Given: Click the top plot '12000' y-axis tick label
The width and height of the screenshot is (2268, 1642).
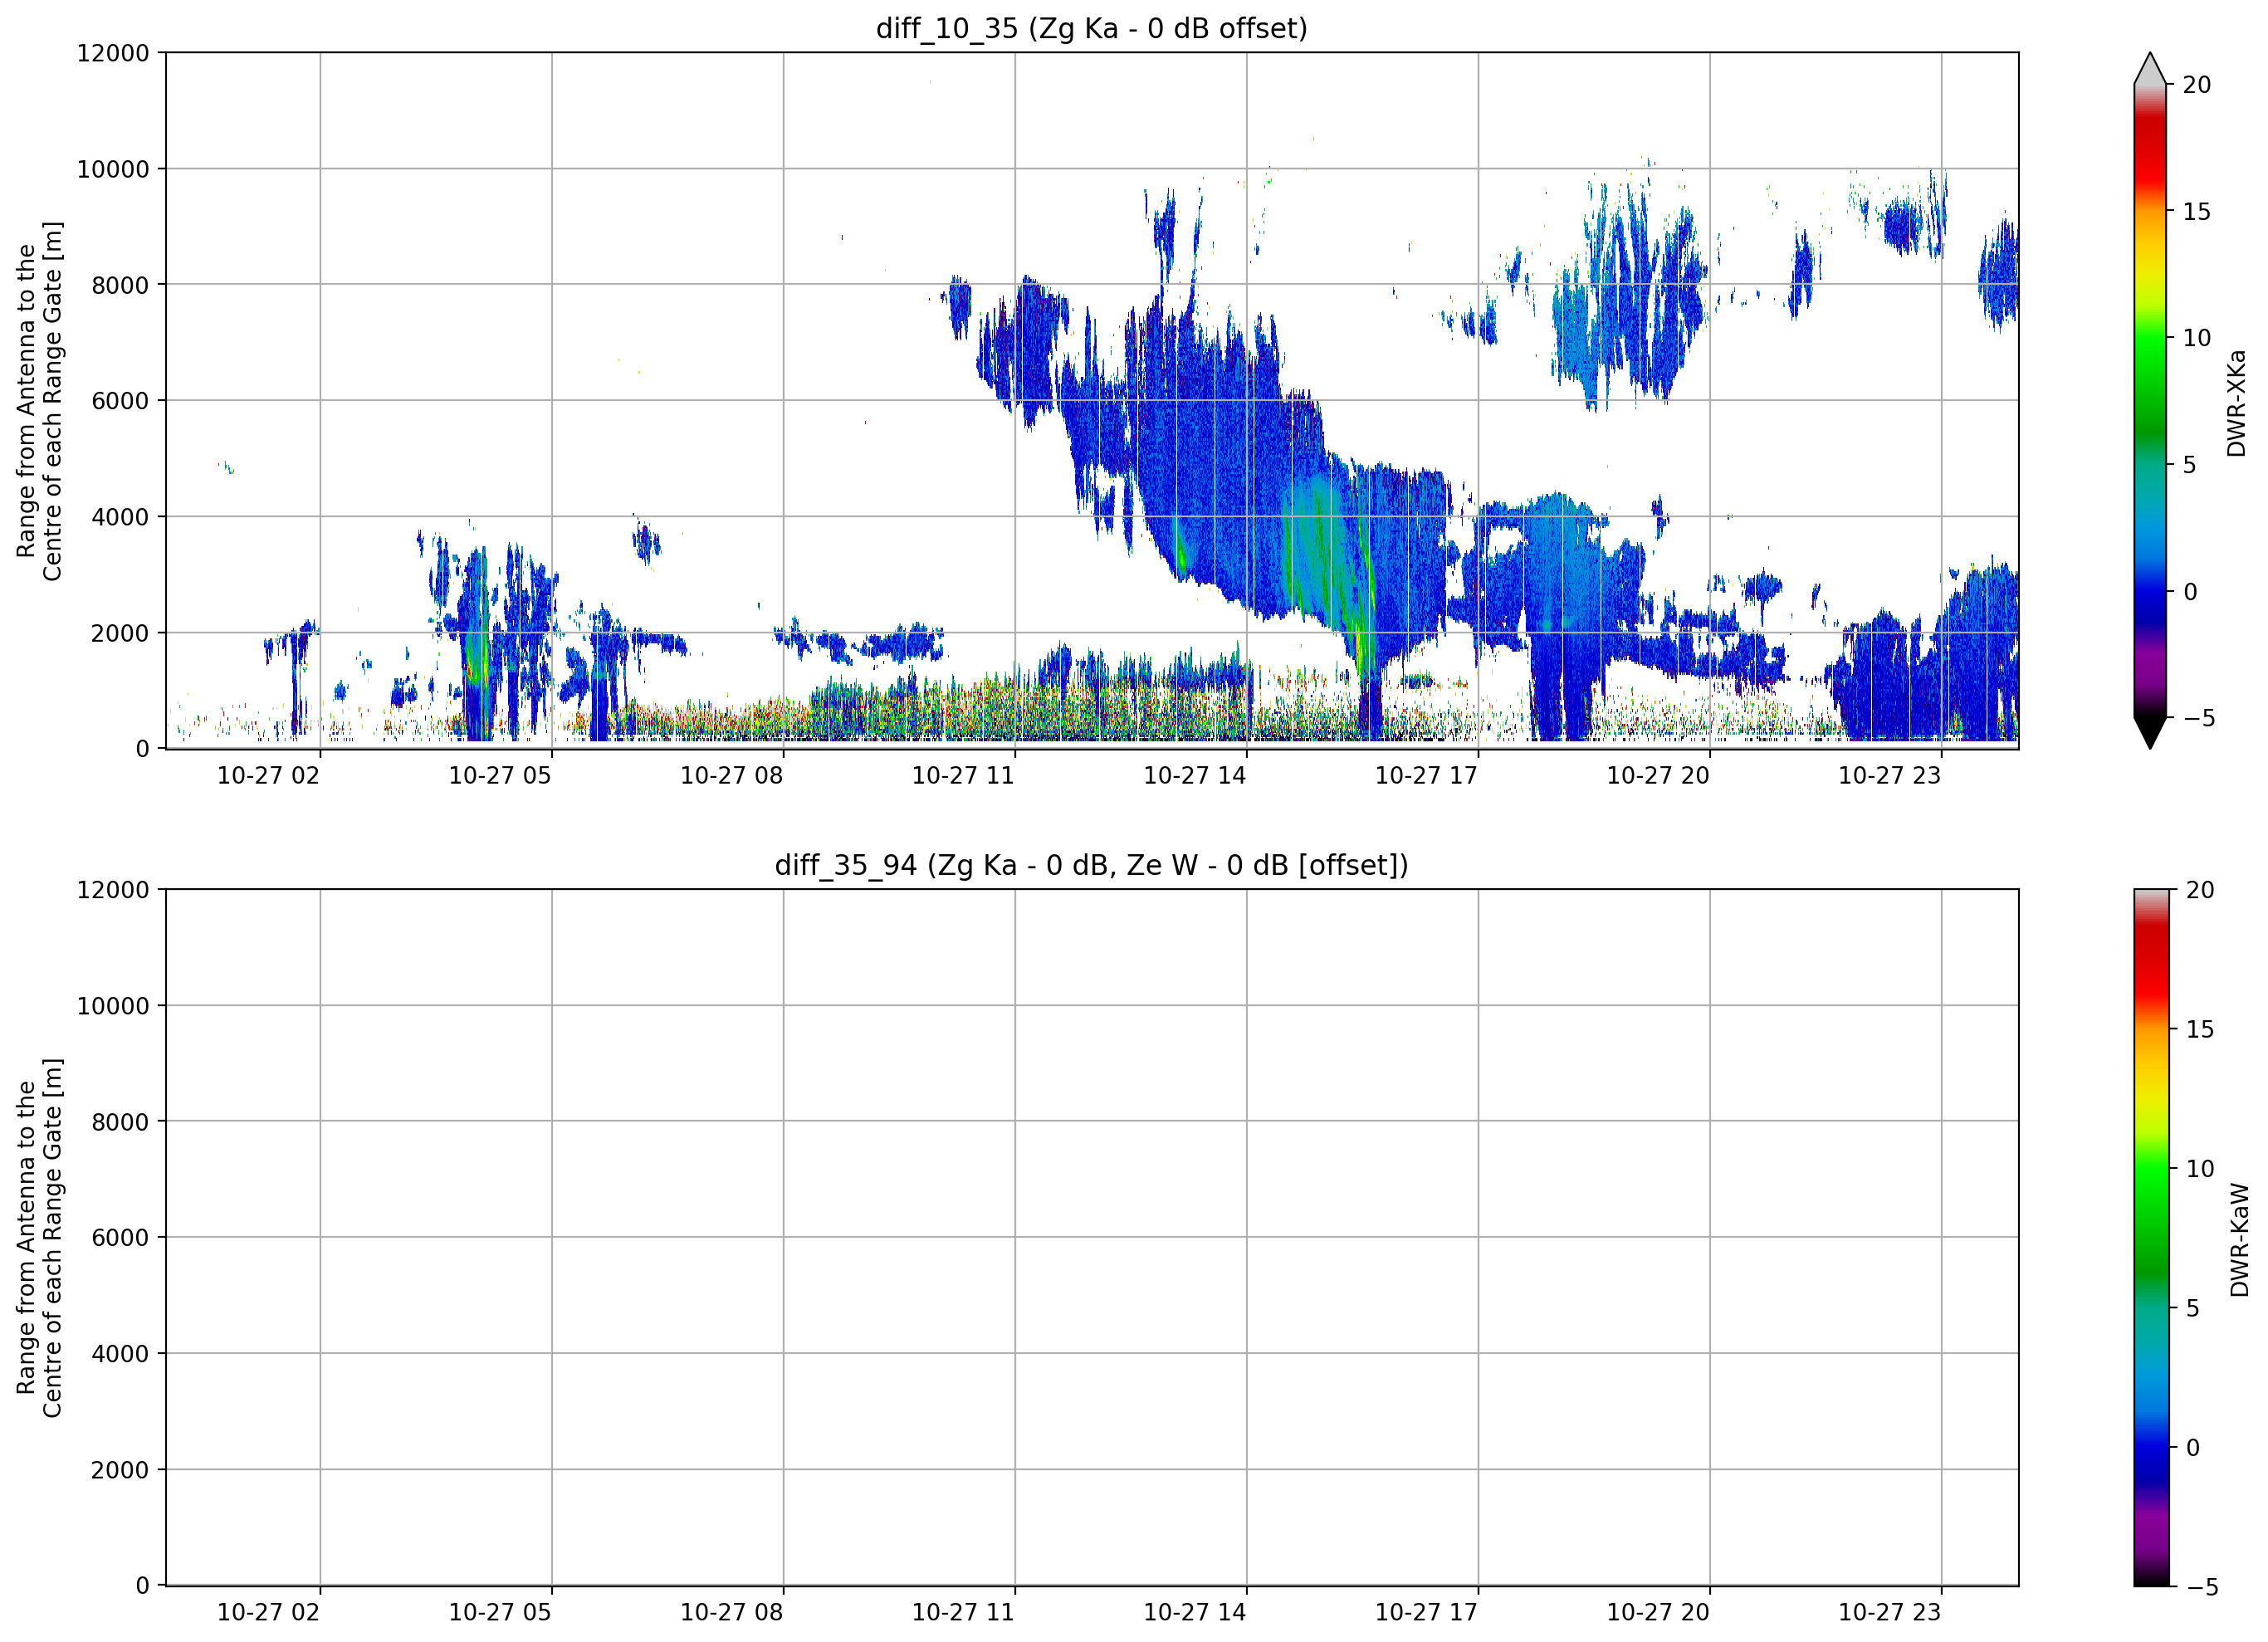Looking at the screenshot, I should tap(113, 53).
